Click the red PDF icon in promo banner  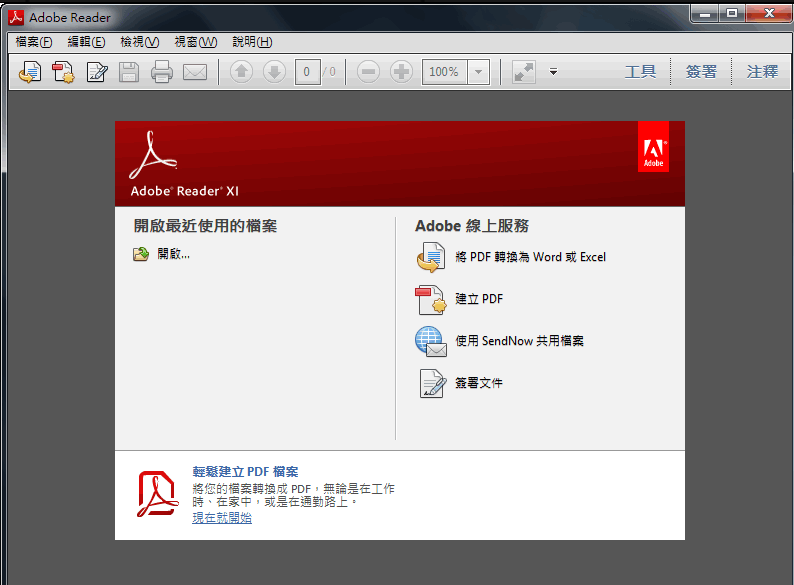coord(157,494)
